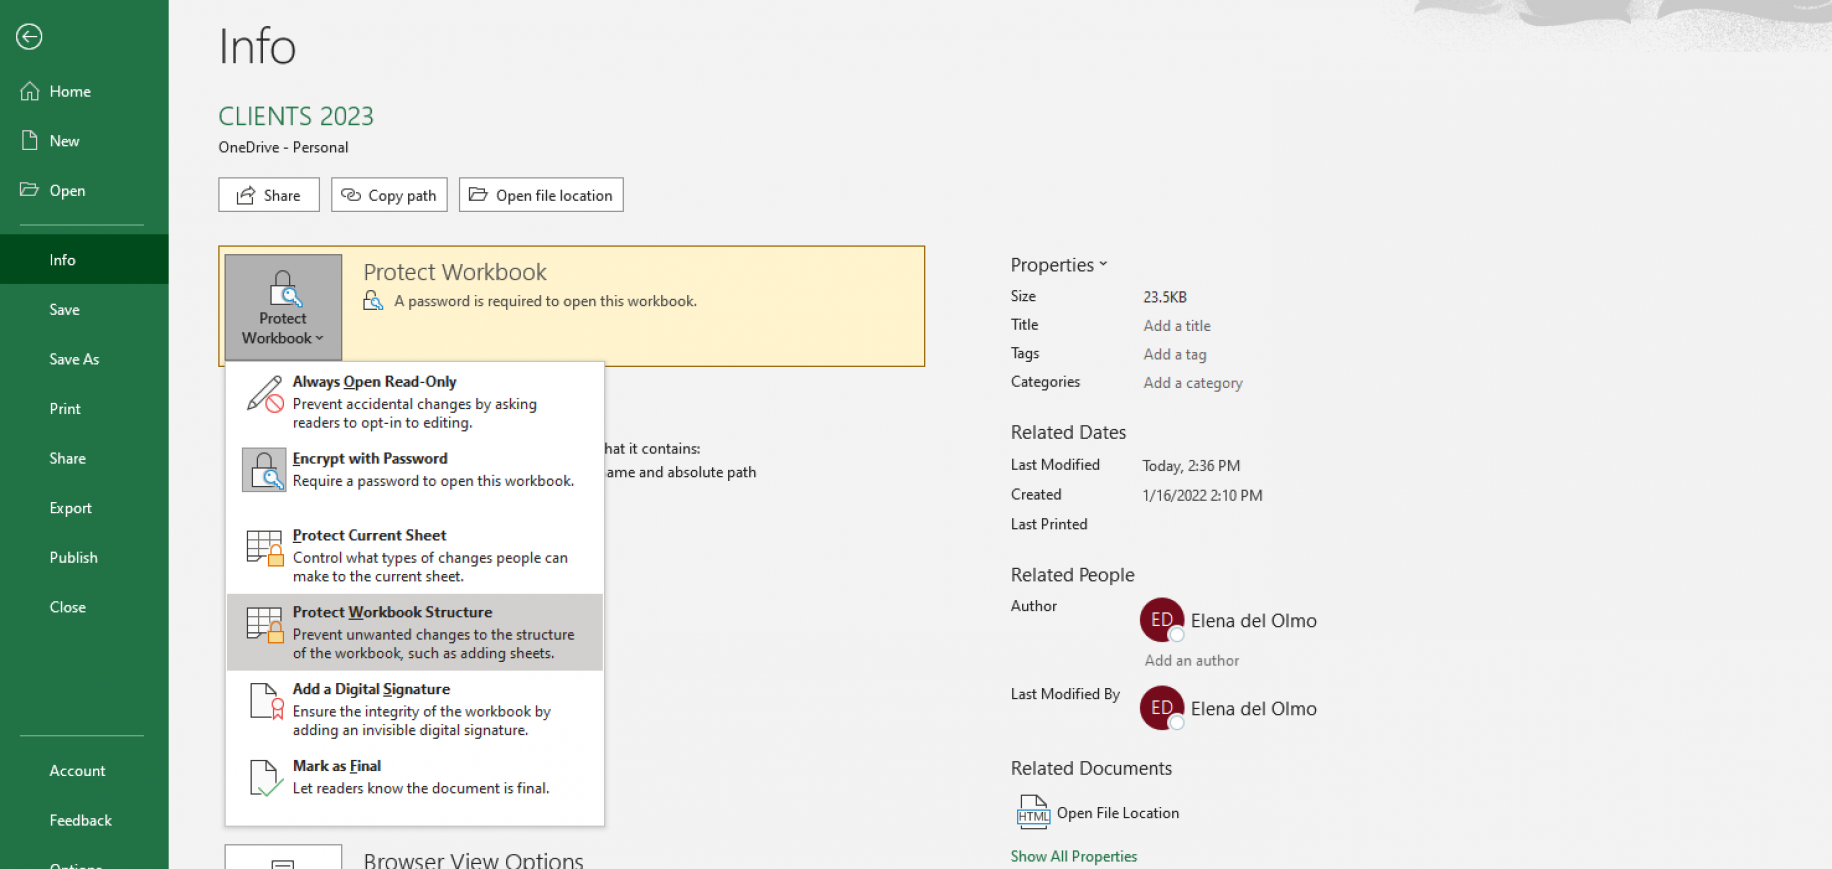Click the Protect Current Sheet grid icon
1832x869 pixels.
pyautogui.click(x=265, y=548)
